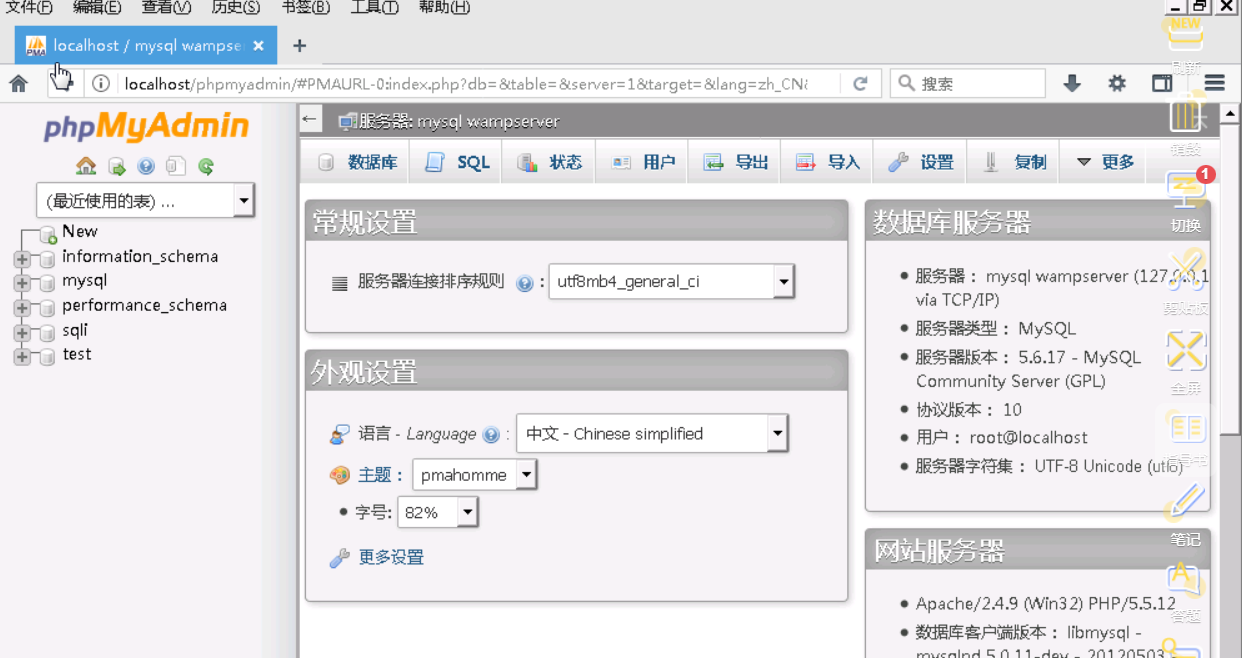This screenshot has height=658, width=1242.
Task: Open browser downloads arrow icon
Action: click(x=1072, y=84)
